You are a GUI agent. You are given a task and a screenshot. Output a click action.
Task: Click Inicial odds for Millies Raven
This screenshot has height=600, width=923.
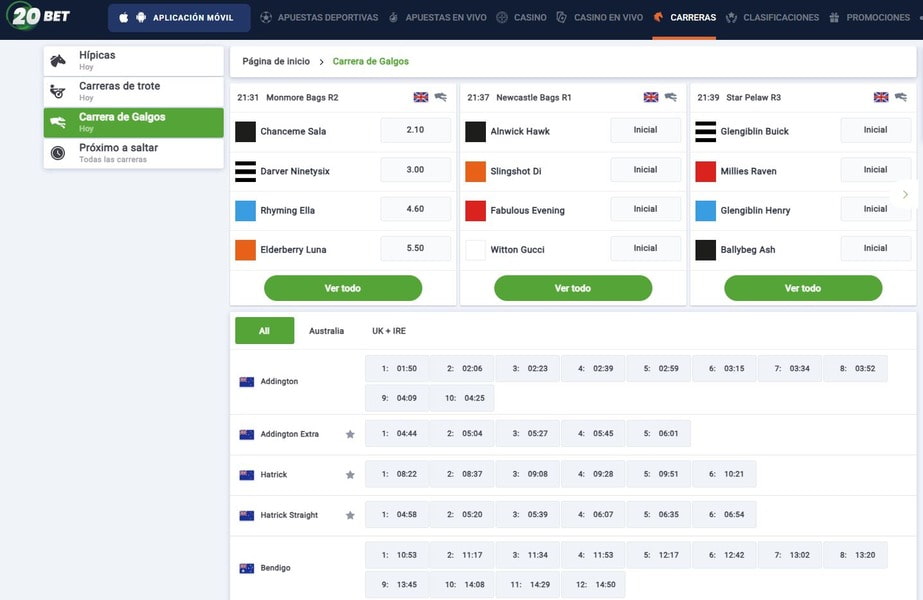[876, 170]
